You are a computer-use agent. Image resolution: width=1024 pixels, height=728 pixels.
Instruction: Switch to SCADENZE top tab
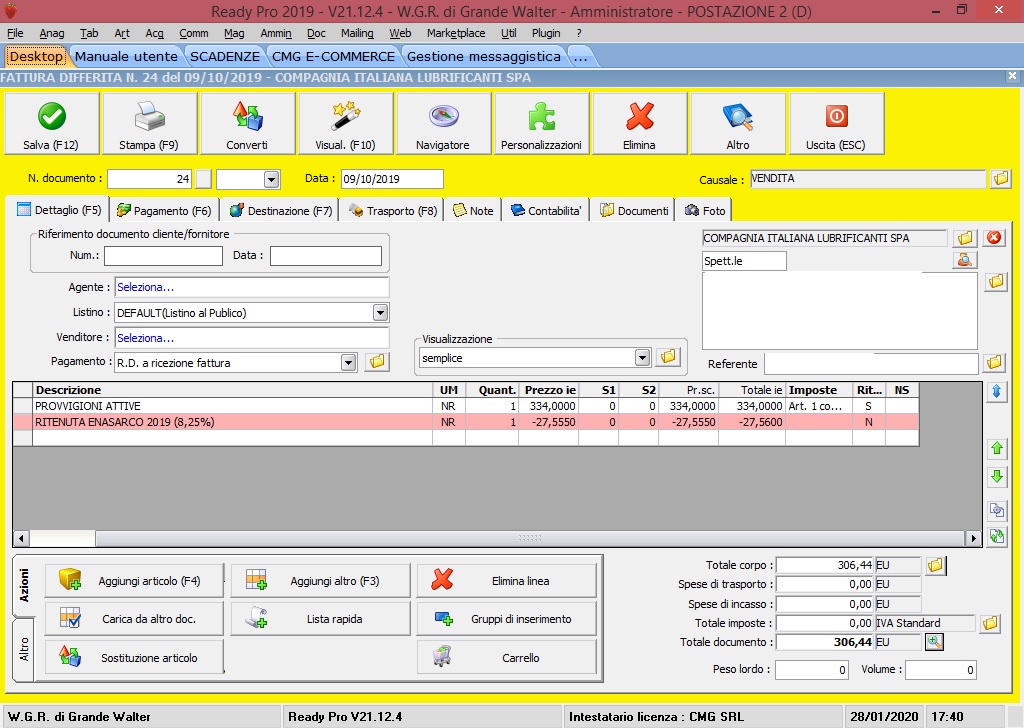tap(225, 56)
